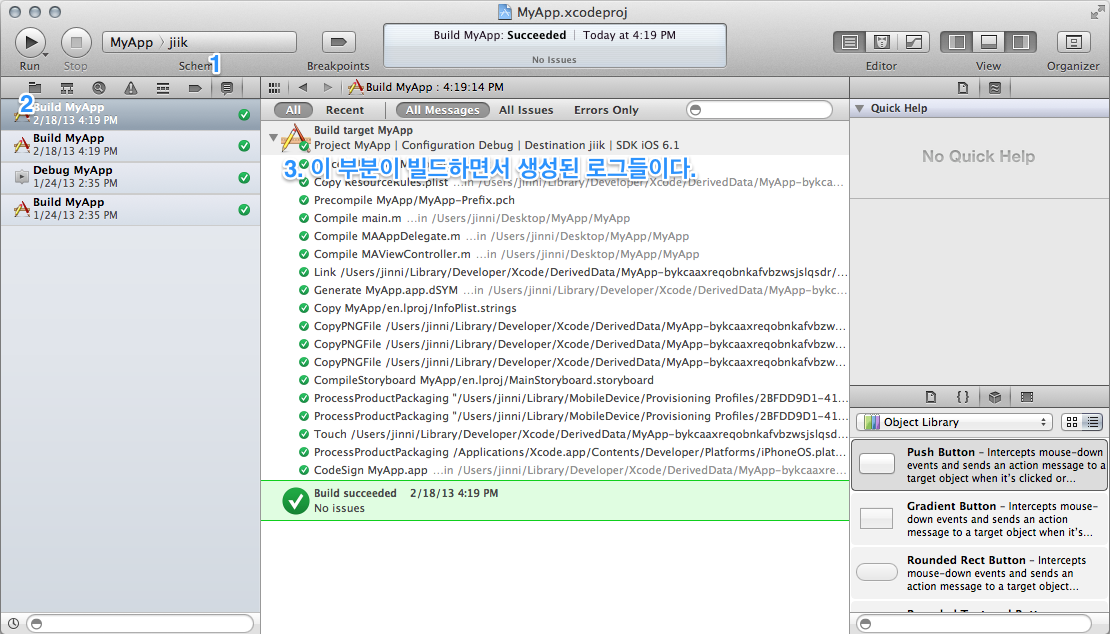Select Gradient Button library object

point(980,519)
